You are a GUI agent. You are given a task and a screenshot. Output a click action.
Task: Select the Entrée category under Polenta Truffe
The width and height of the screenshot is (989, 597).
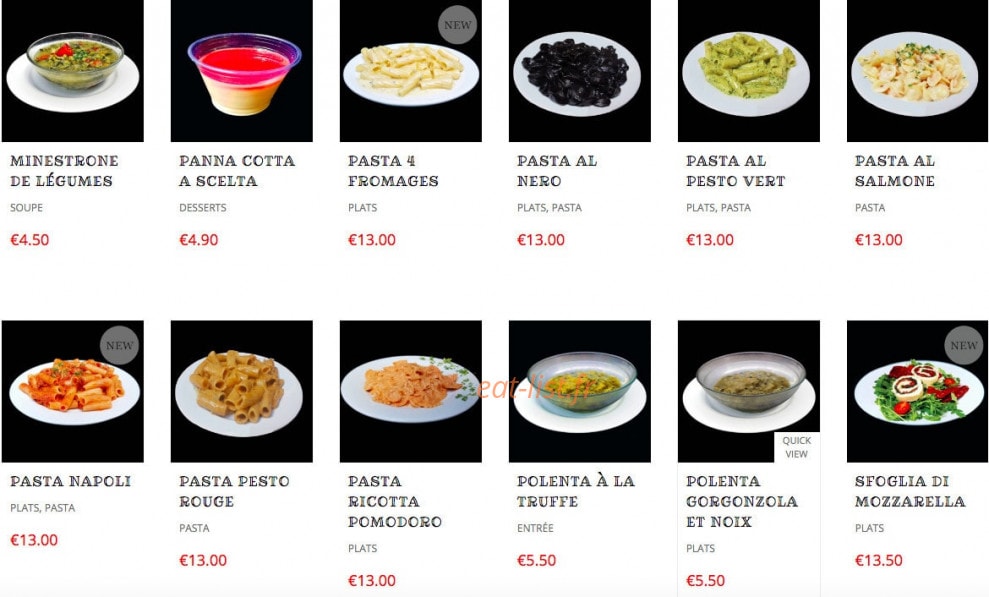click(535, 528)
